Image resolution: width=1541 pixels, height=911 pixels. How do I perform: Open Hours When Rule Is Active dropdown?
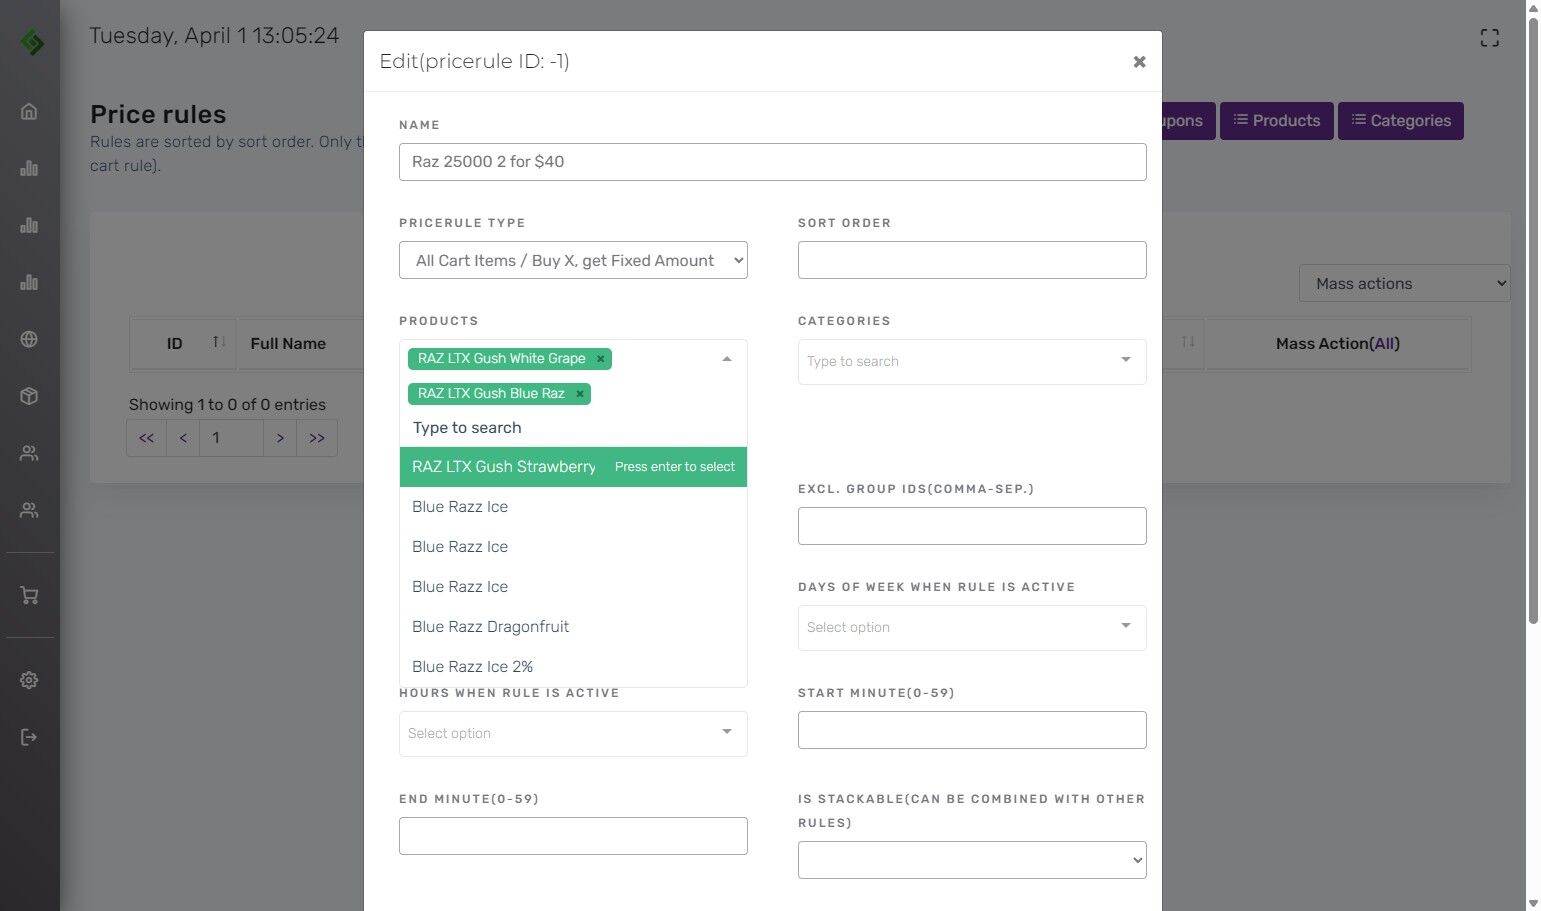[573, 734]
